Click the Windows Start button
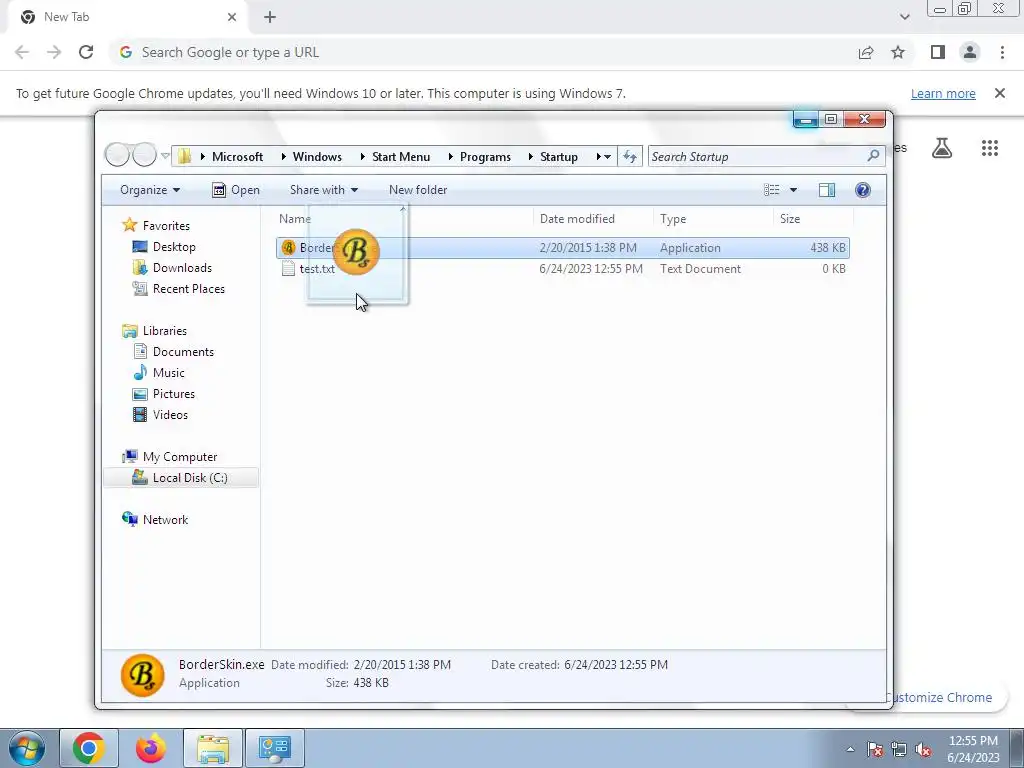 (26, 748)
